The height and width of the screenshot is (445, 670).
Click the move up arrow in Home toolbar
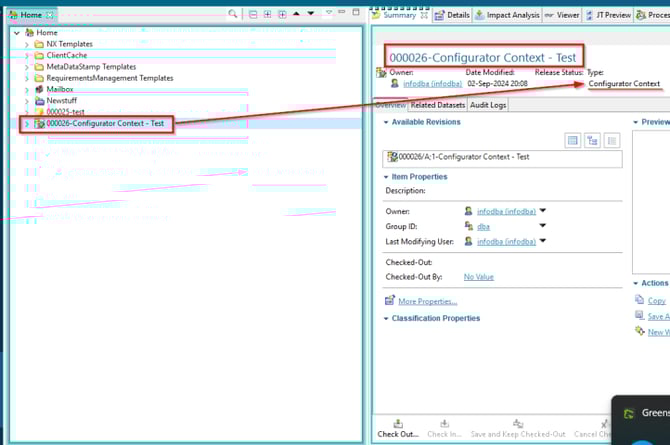tap(296, 14)
